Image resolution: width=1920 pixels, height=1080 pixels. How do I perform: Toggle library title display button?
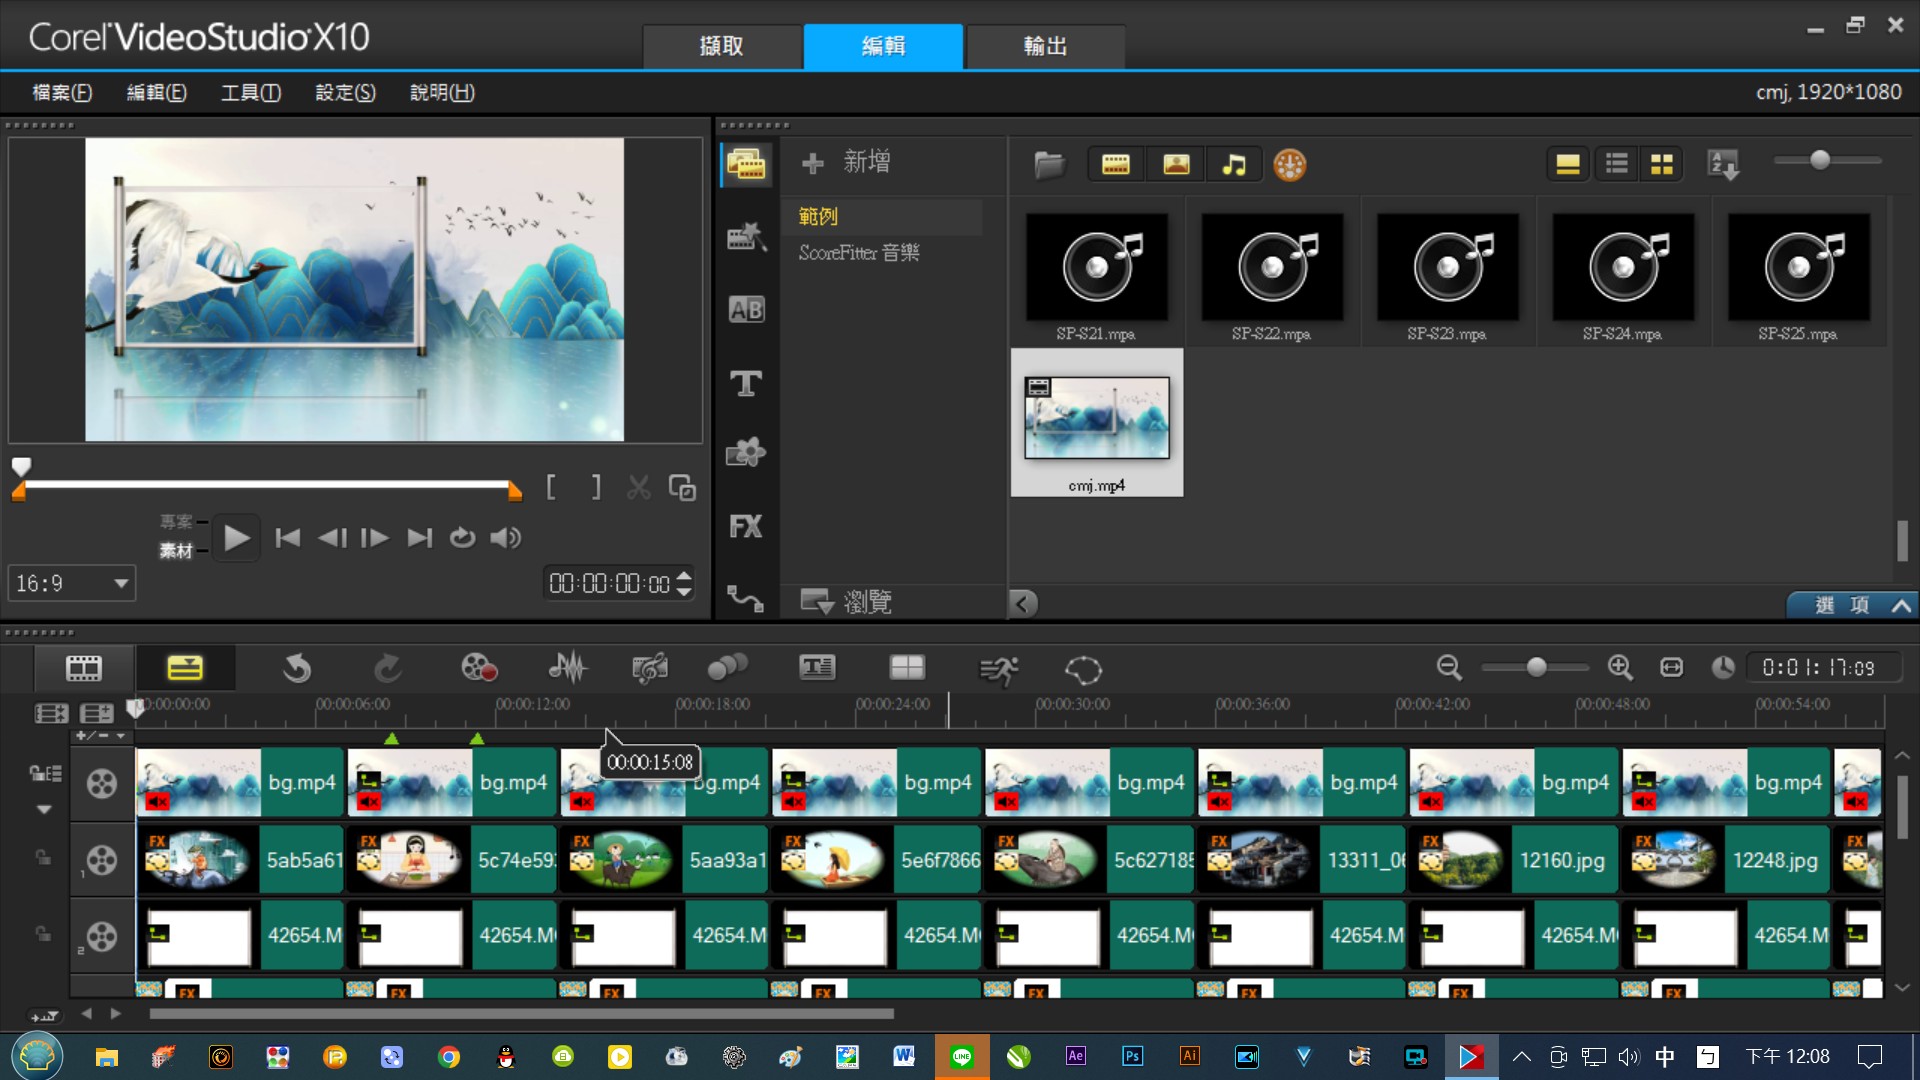pyautogui.click(x=1568, y=164)
